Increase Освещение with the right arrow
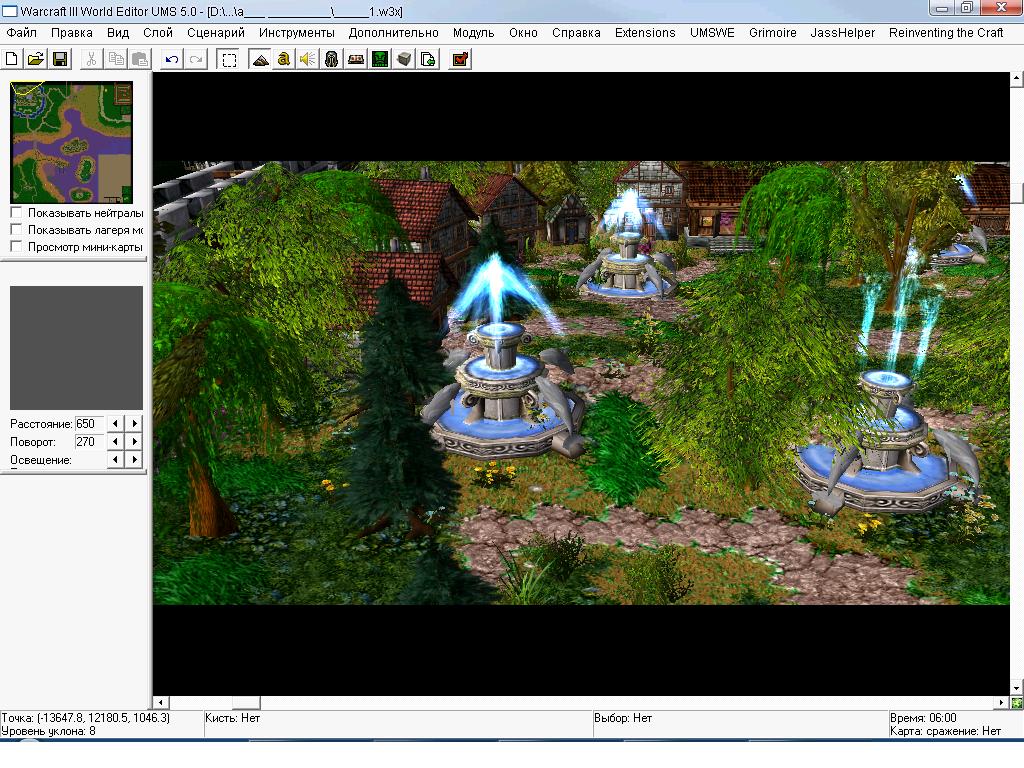 tap(135, 459)
